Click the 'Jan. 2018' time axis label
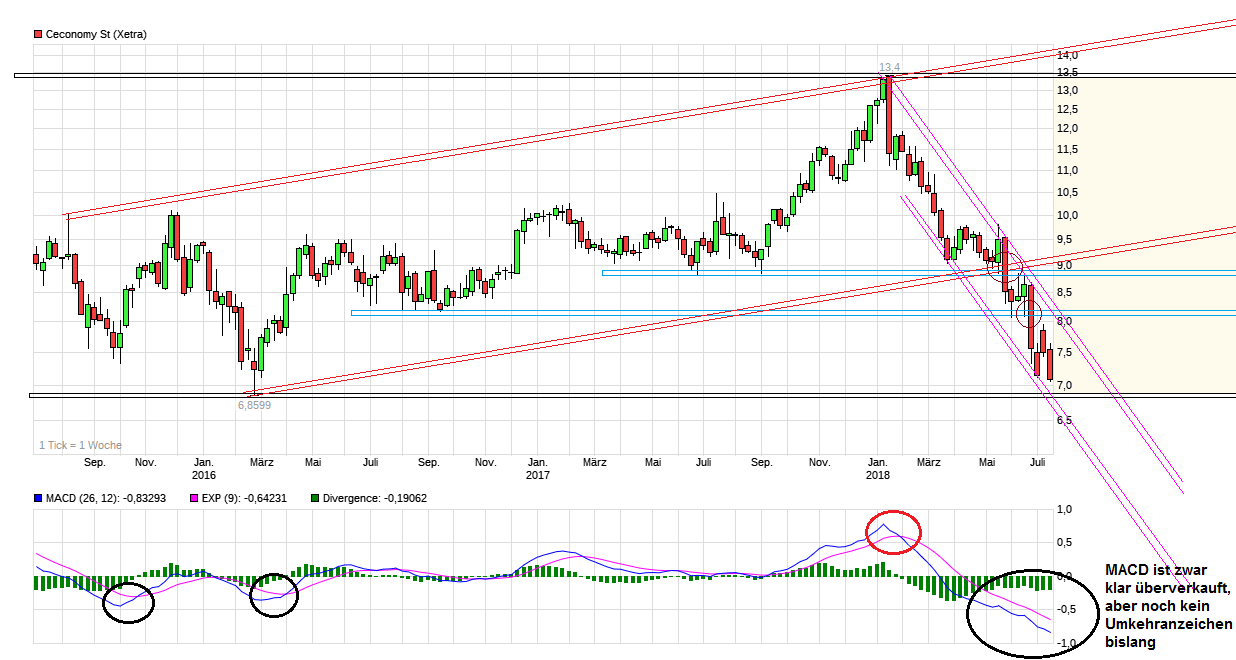This screenshot has width=1236, height=660. click(x=878, y=468)
